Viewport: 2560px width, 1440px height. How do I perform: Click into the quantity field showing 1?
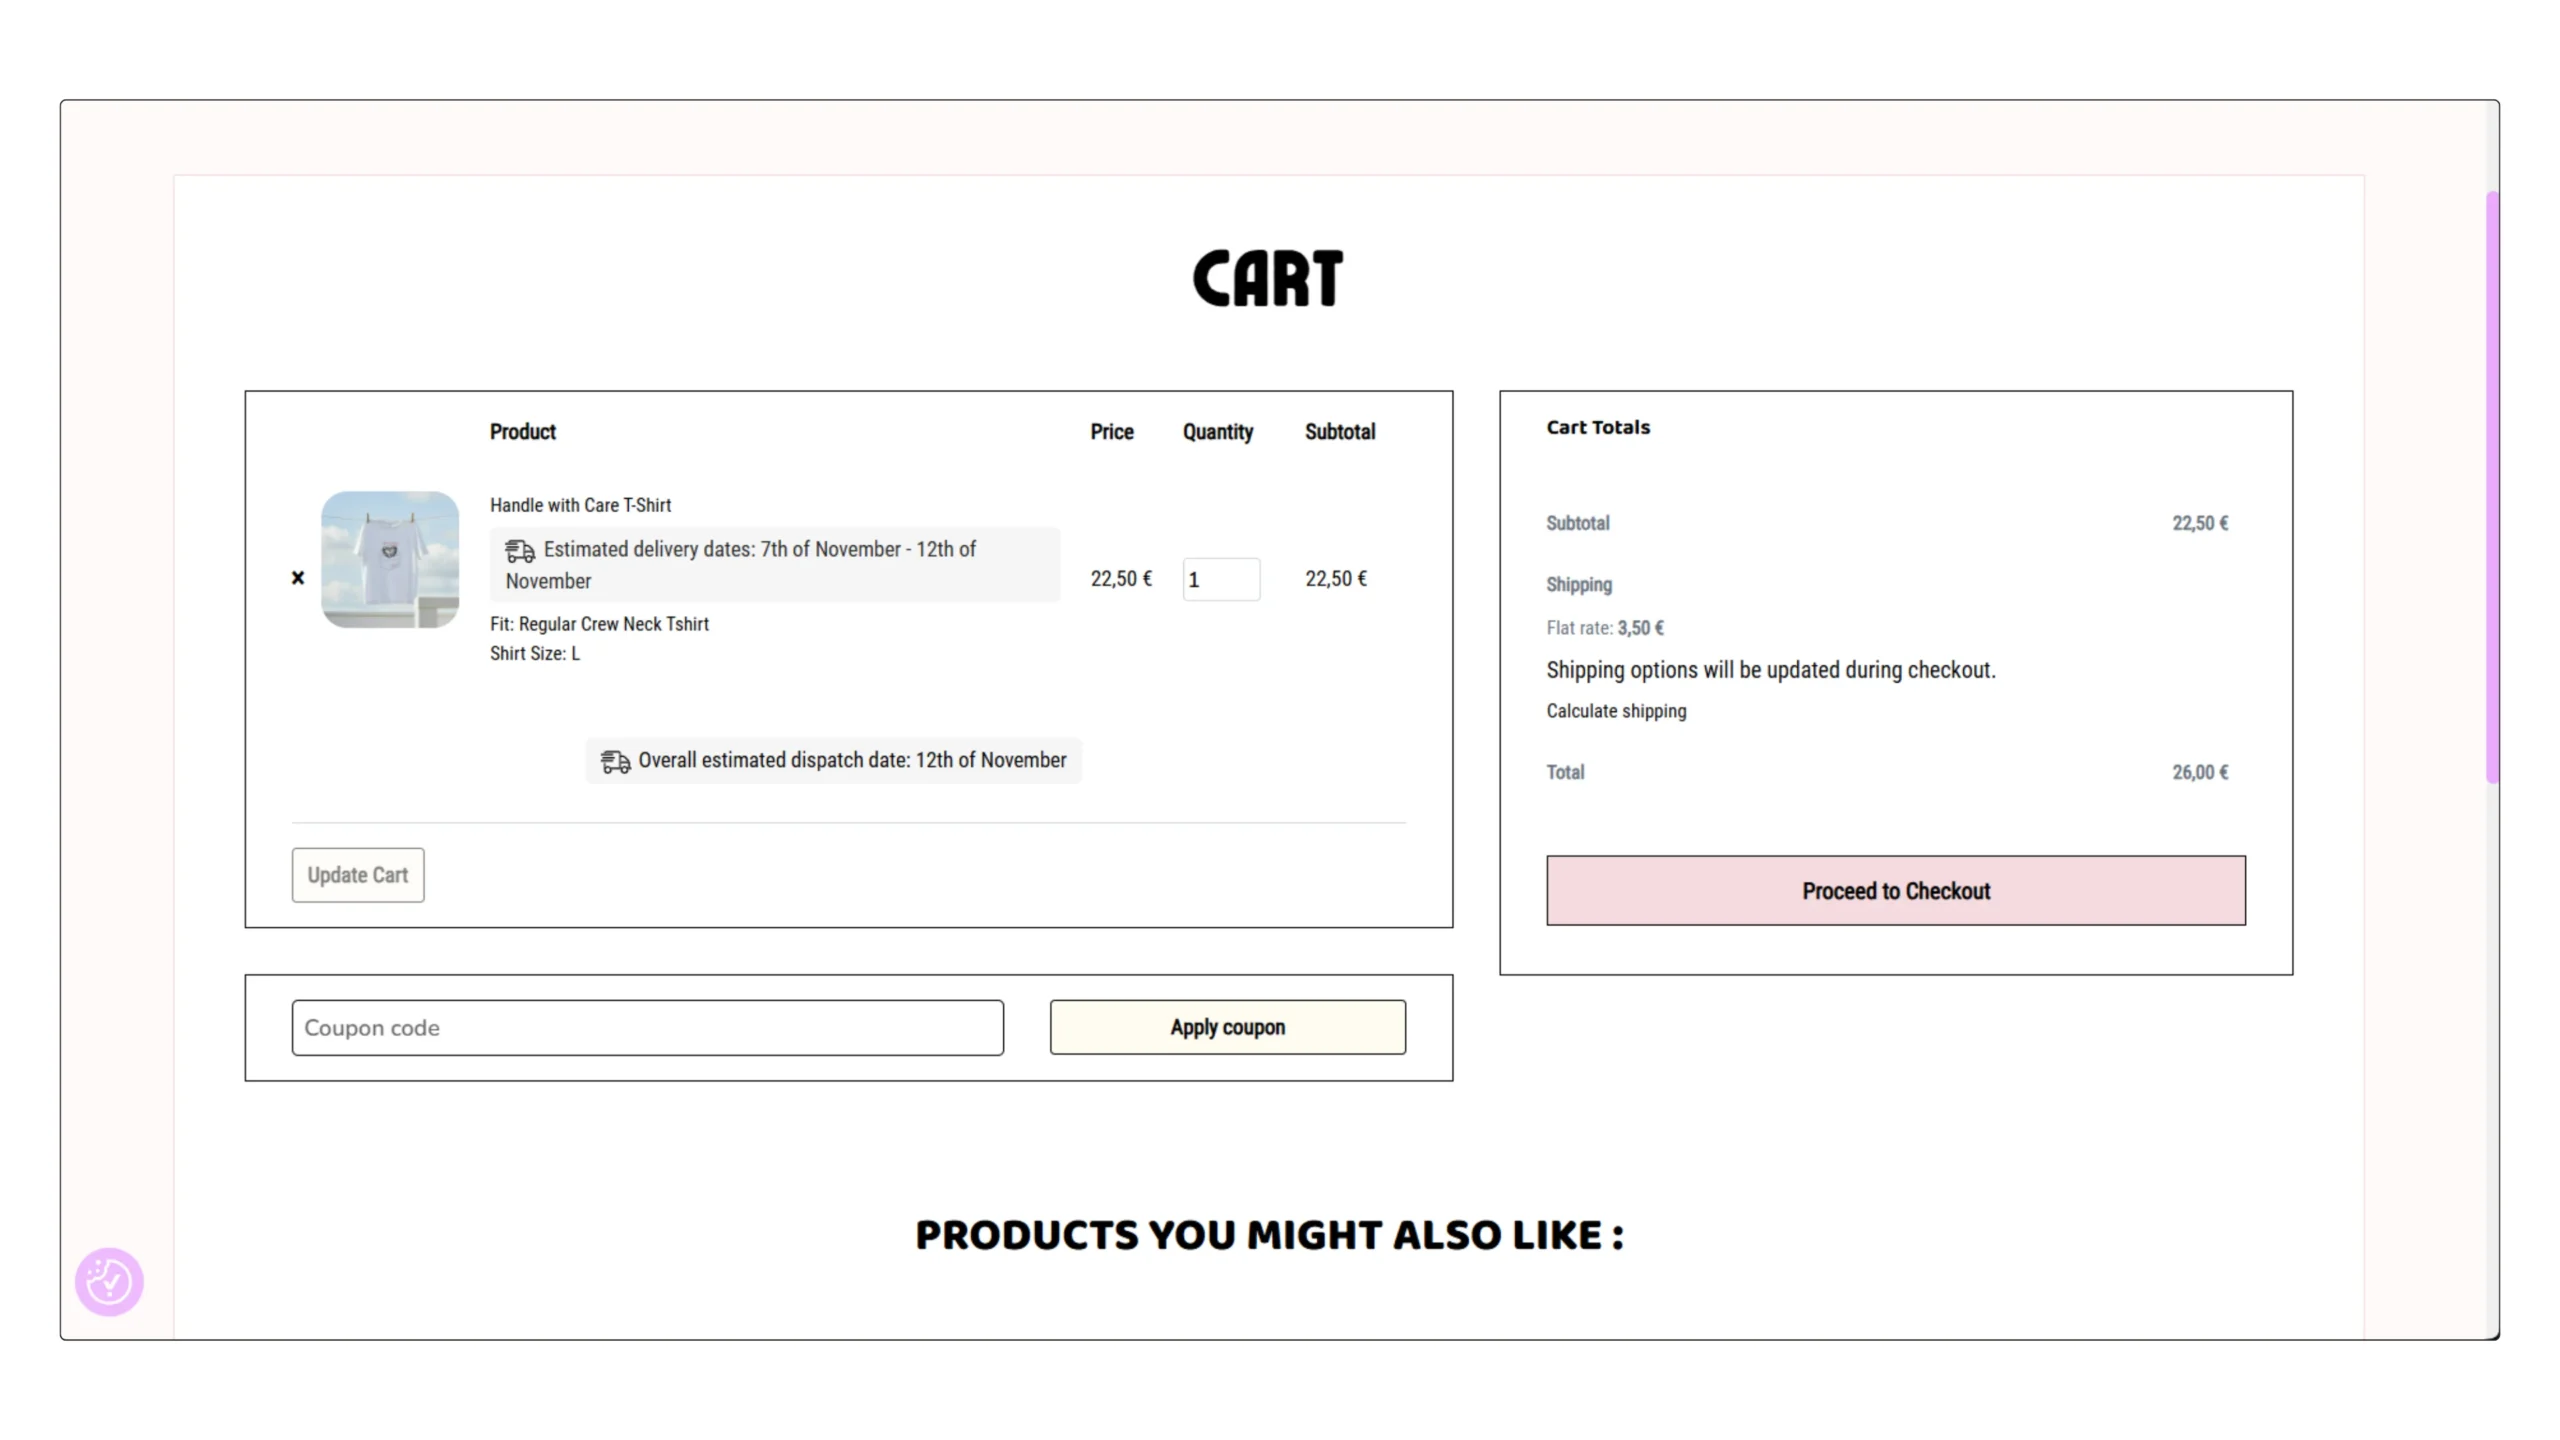coord(1220,580)
